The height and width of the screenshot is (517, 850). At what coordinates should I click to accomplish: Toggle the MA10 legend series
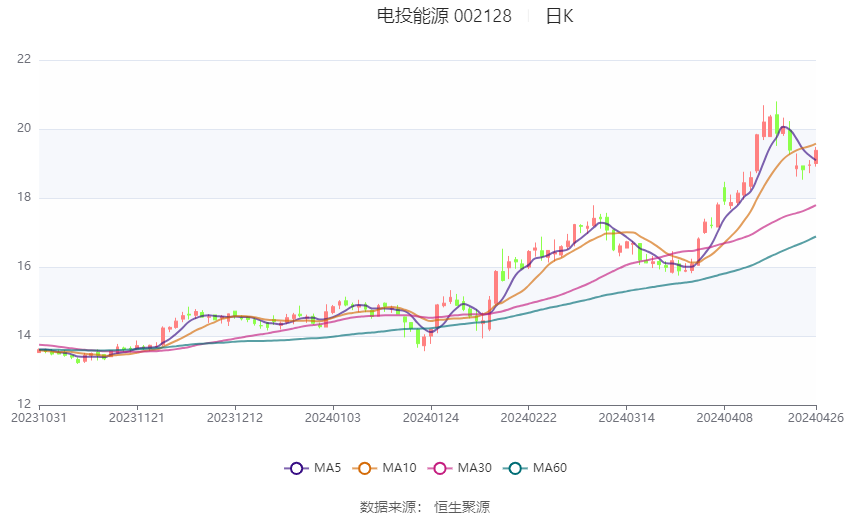coord(384,468)
